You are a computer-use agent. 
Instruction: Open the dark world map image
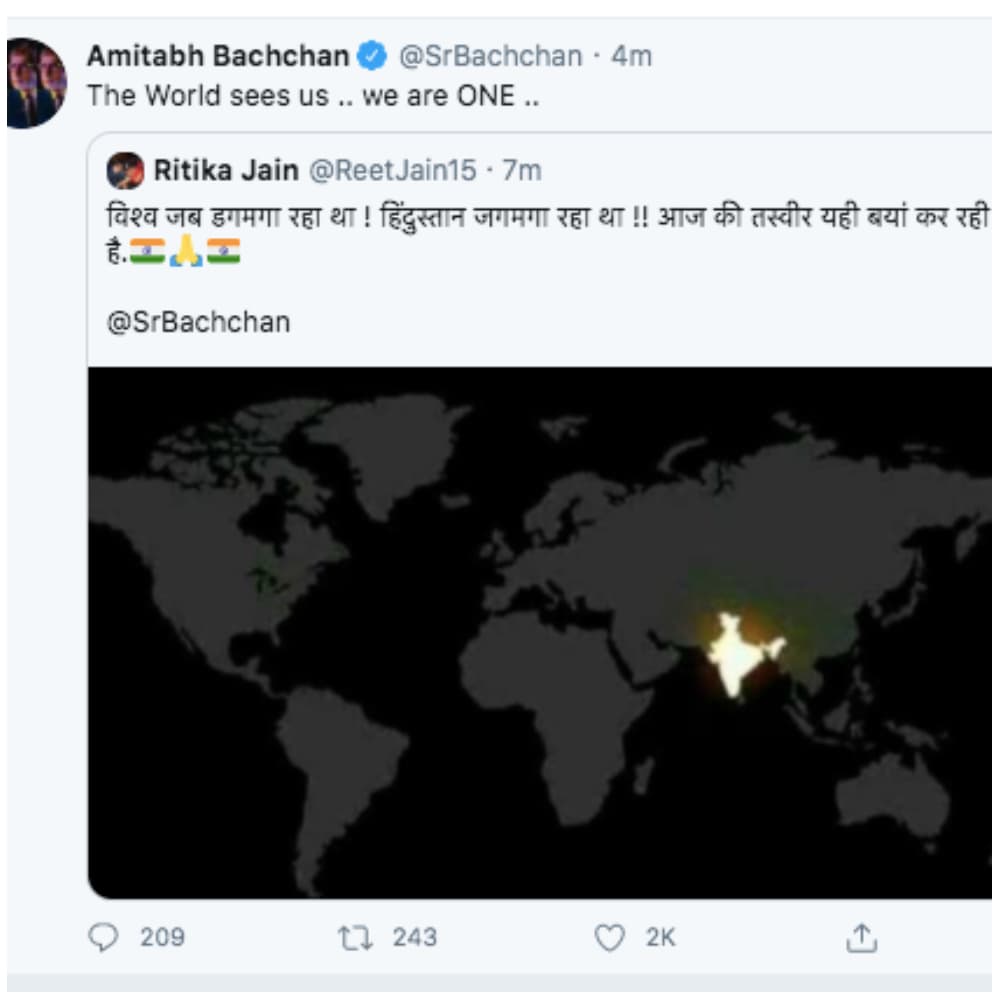[540, 632]
